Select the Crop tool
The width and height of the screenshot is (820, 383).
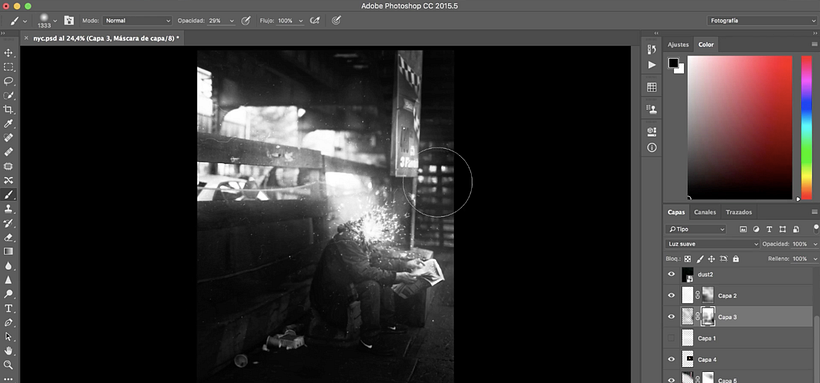(x=8, y=109)
